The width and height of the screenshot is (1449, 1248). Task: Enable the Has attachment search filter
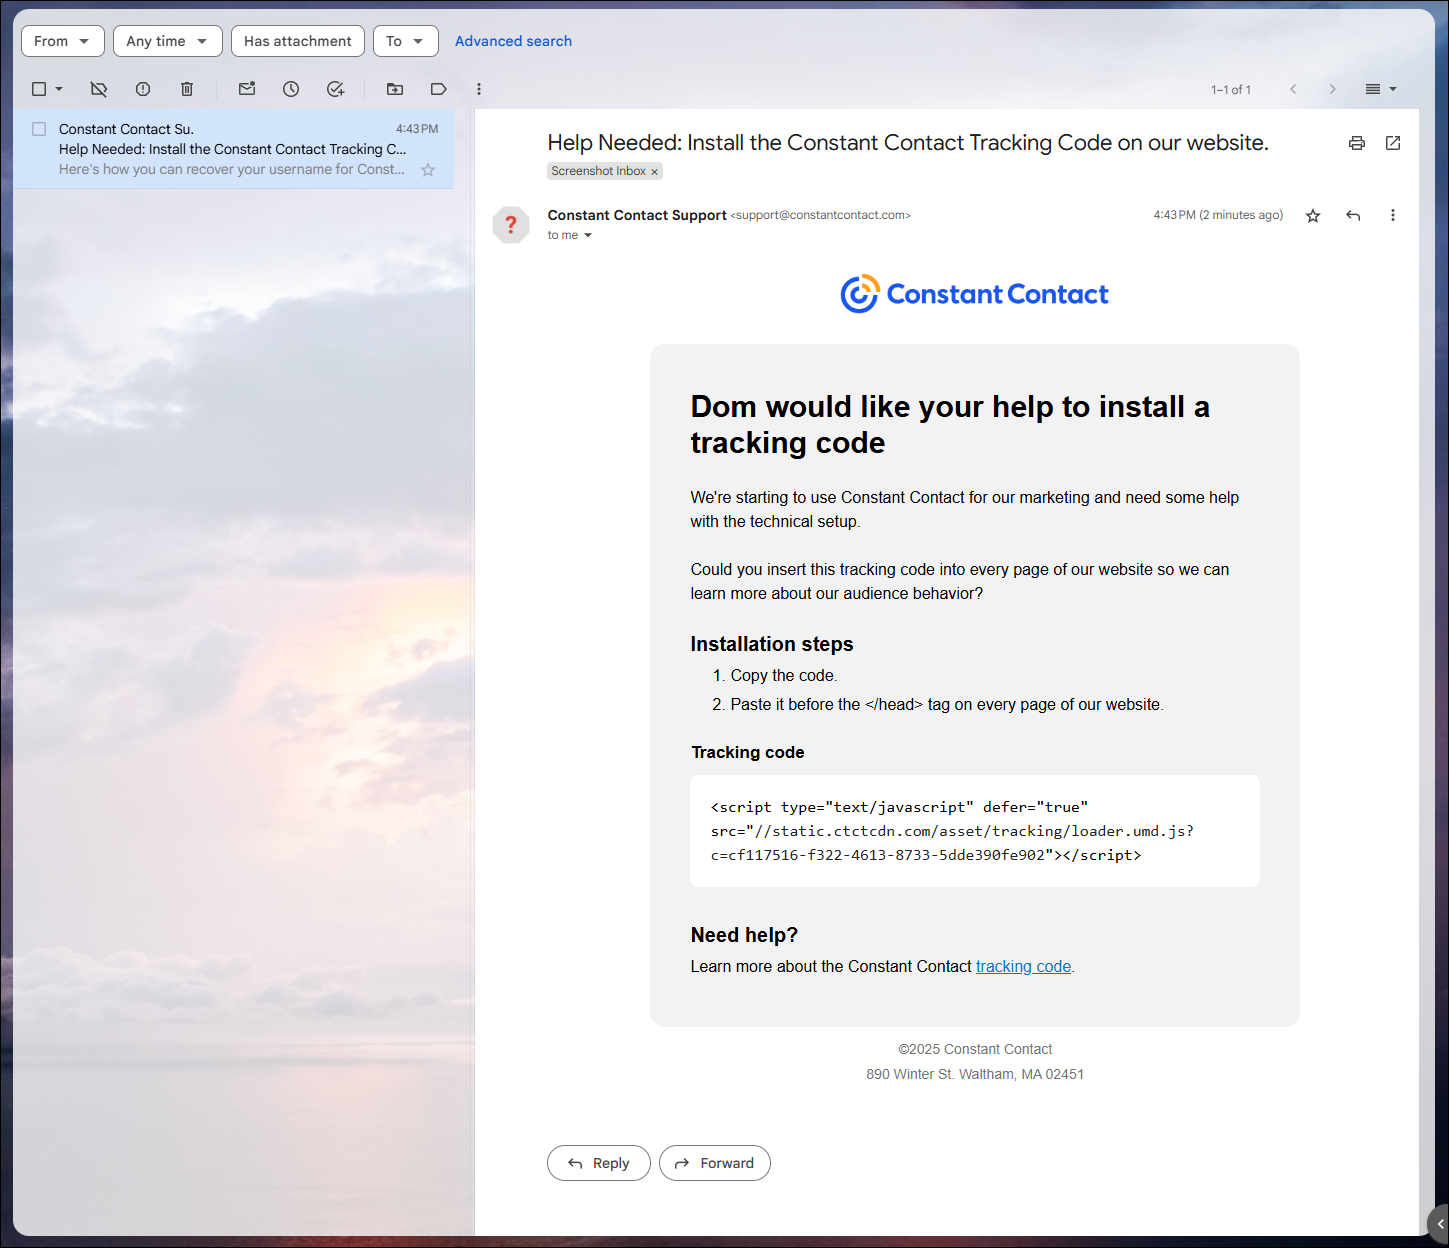[297, 41]
